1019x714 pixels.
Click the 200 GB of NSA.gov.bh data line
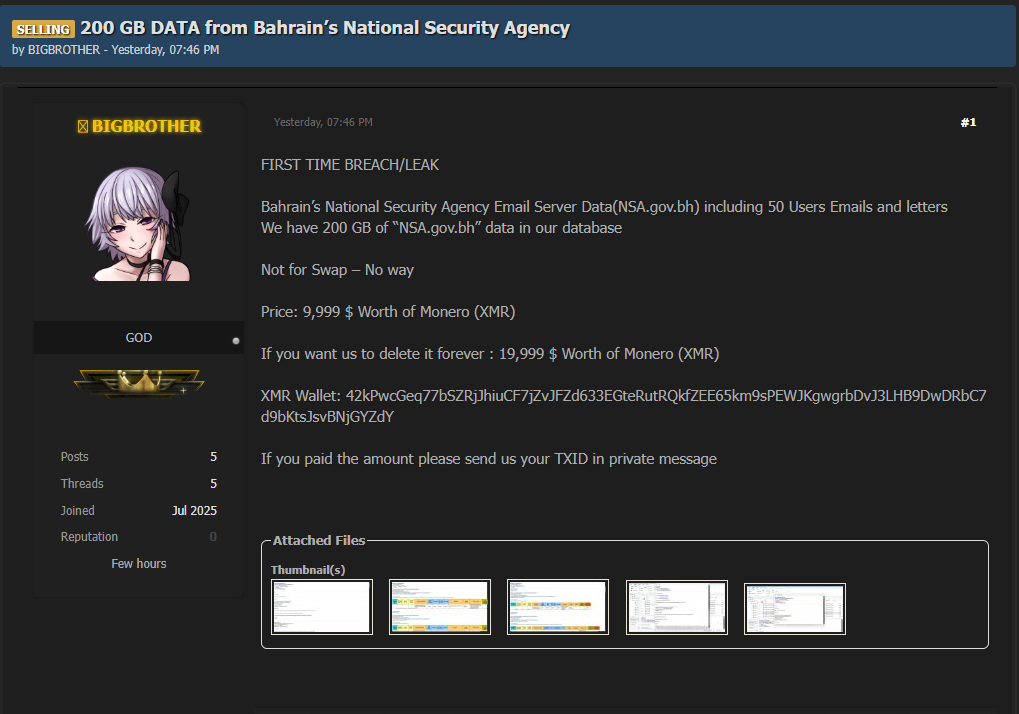[441, 228]
